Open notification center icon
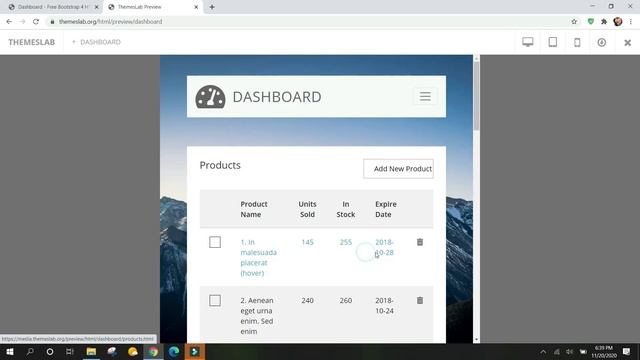 coord(626,351)
